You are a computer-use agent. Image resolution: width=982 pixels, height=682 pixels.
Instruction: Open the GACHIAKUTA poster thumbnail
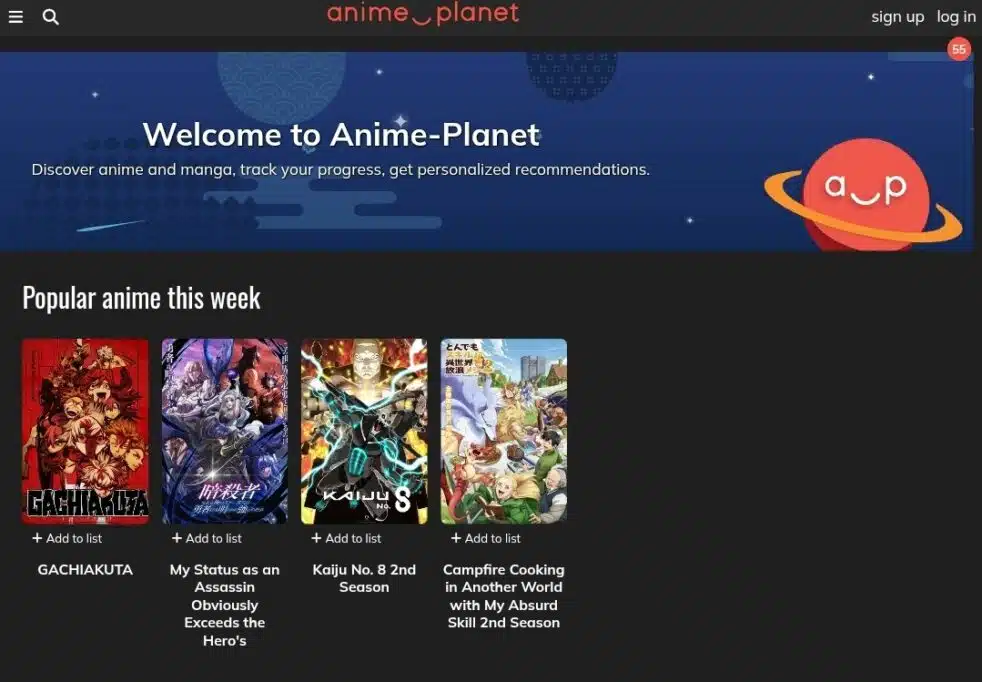pos(85,431)
